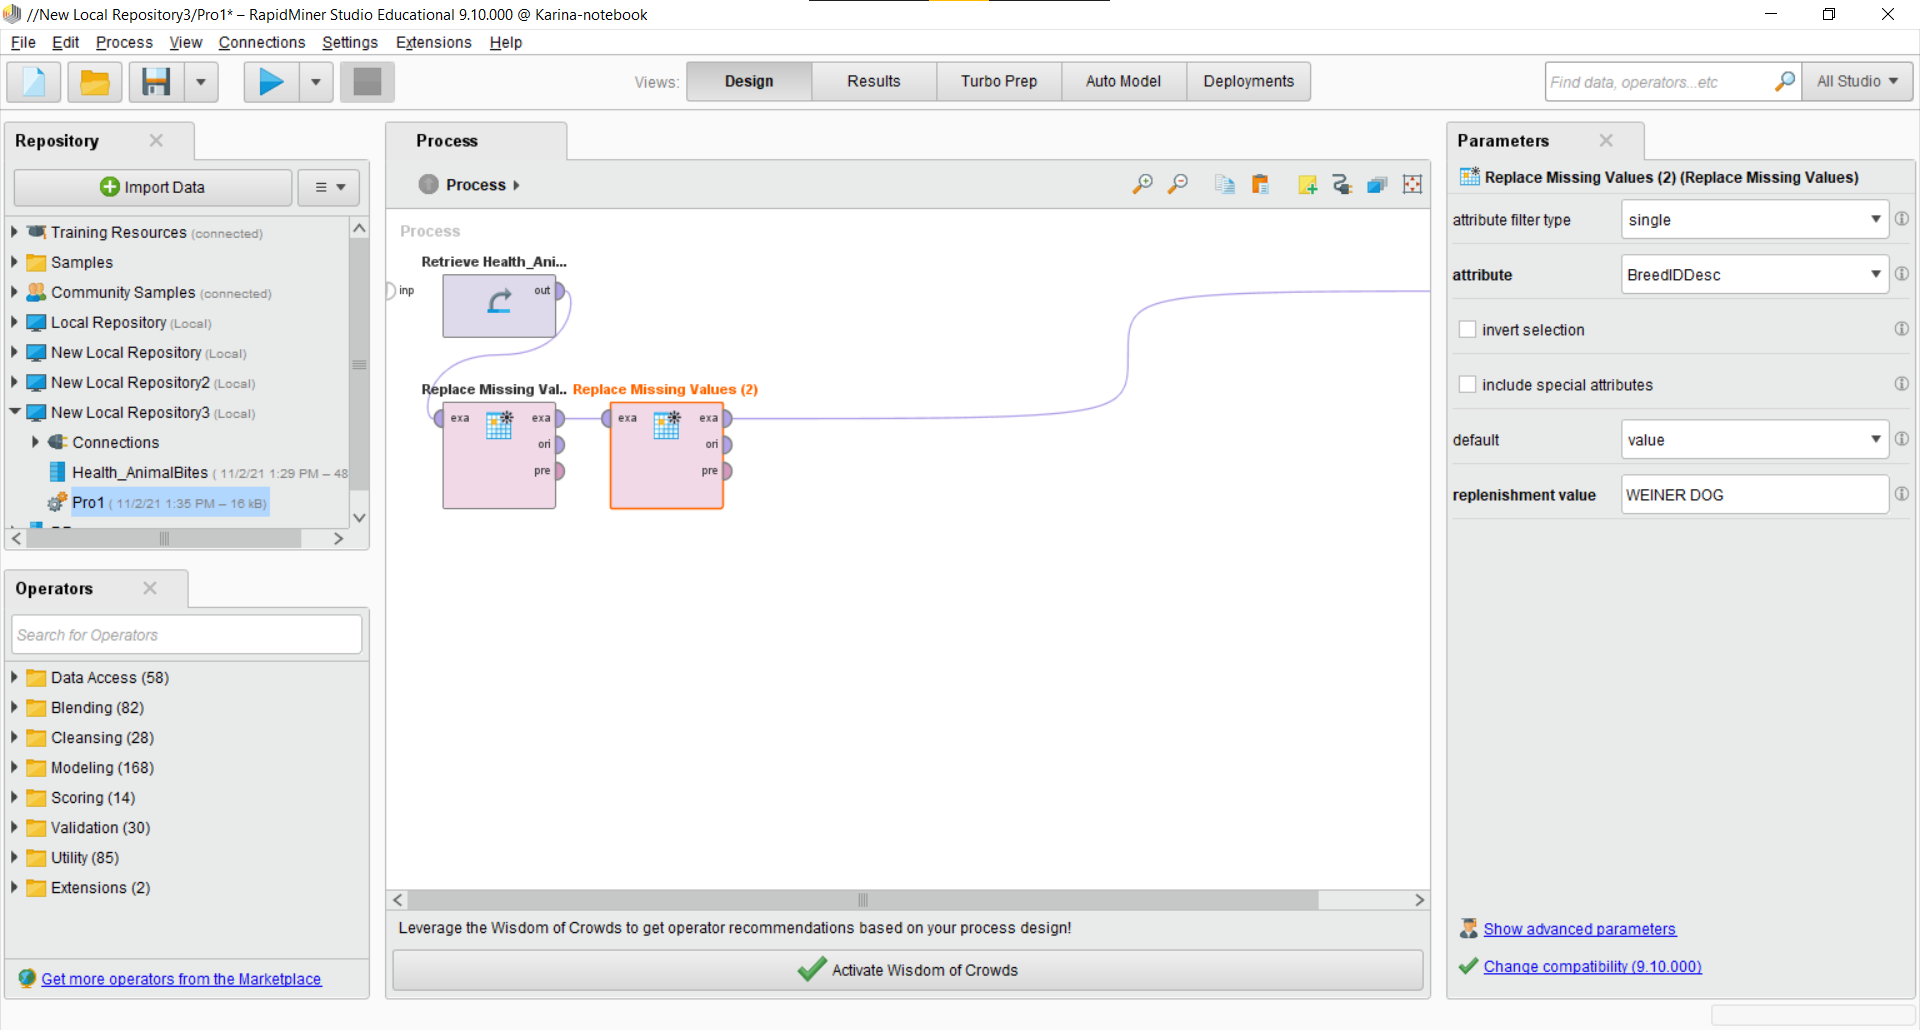This screenshot has height=1030, width=1920.
Task: Expand the Modeling (168) operator folder
Action: pyautogui.click(x=14, y=767)
